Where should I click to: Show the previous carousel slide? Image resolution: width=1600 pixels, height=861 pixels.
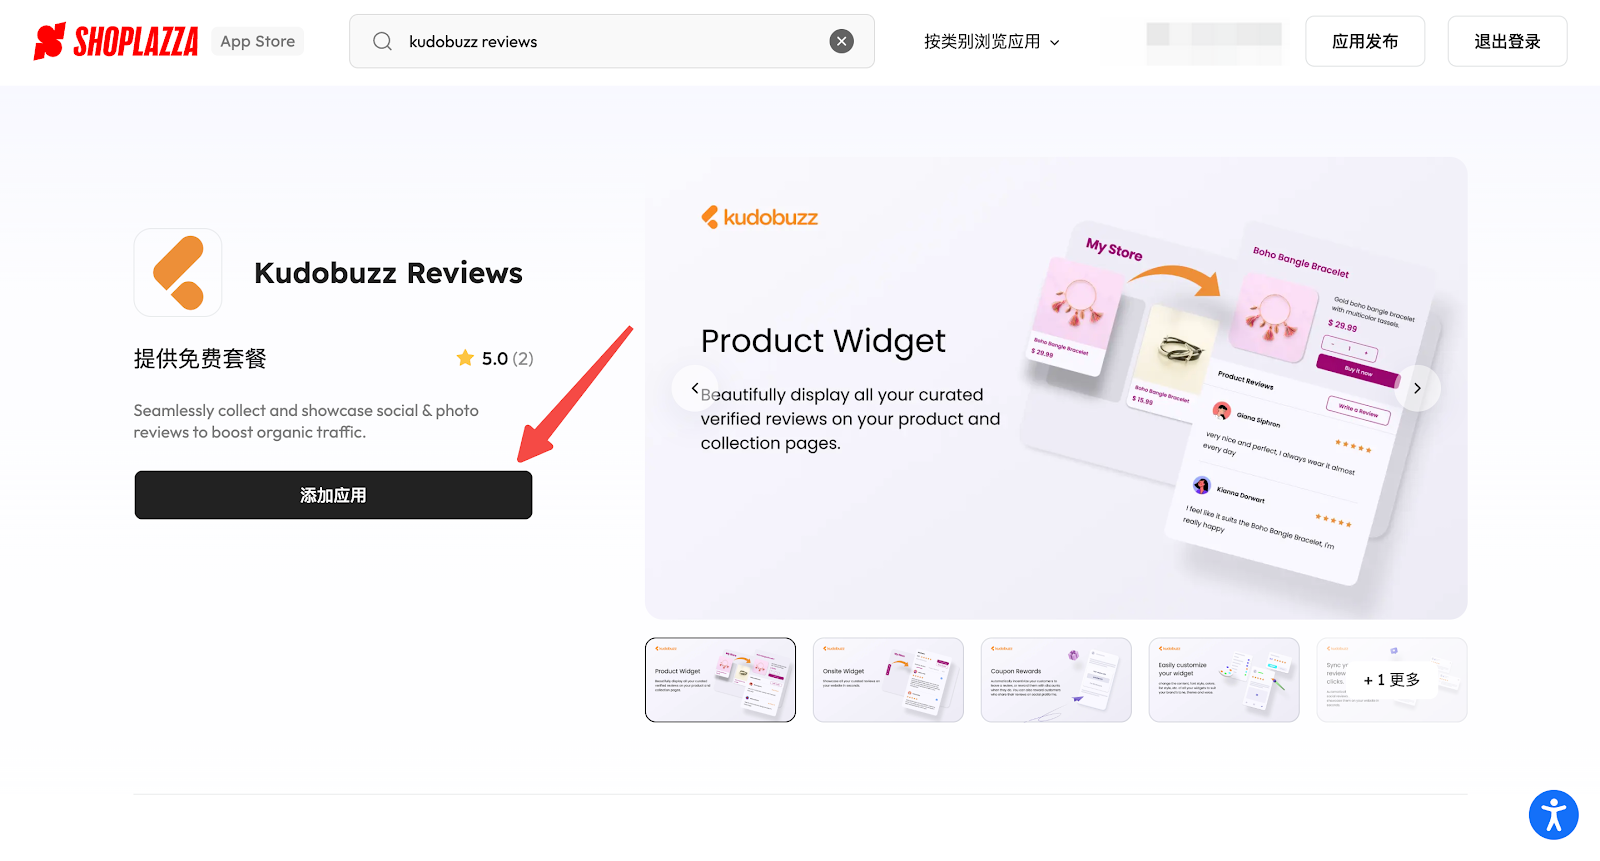coord(695,388)
